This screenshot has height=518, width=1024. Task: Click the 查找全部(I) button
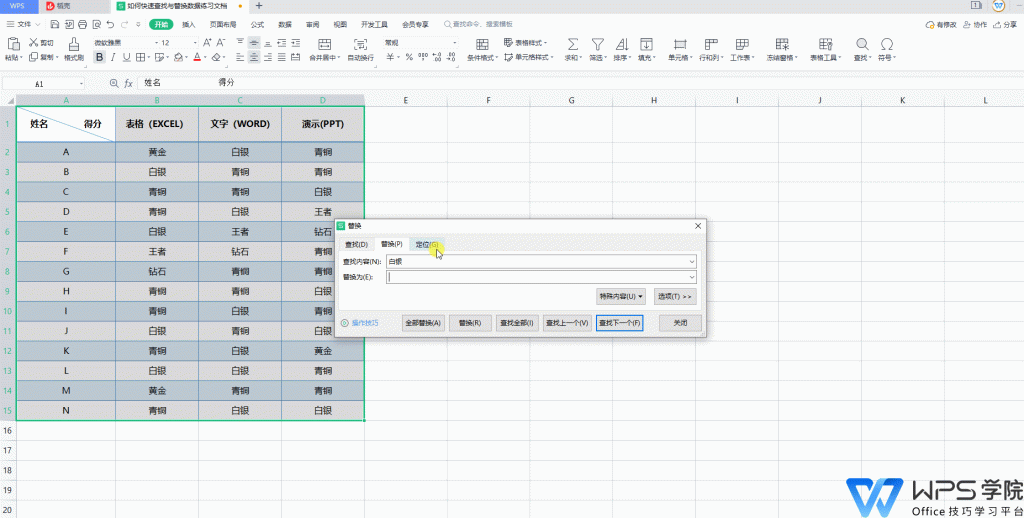point(517,323)
